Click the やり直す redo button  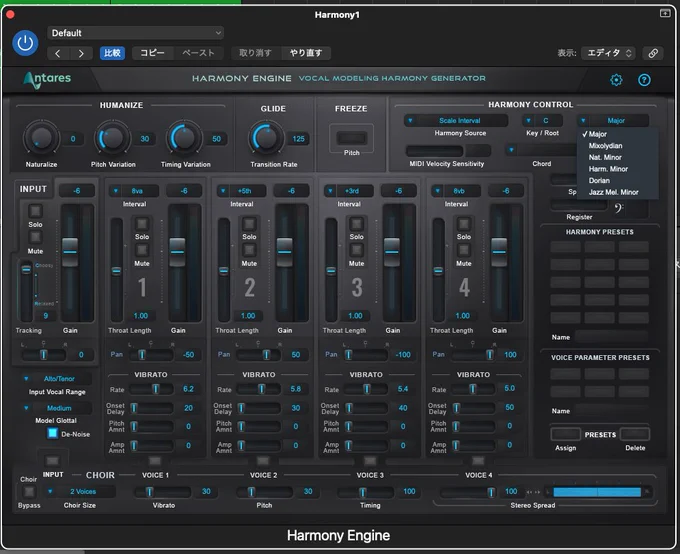tap(306, 53)
